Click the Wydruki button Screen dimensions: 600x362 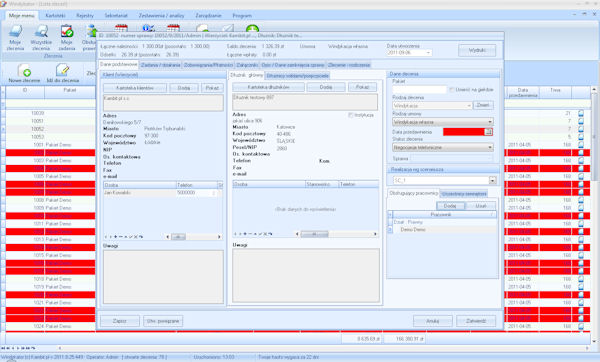tap(477, 50)
